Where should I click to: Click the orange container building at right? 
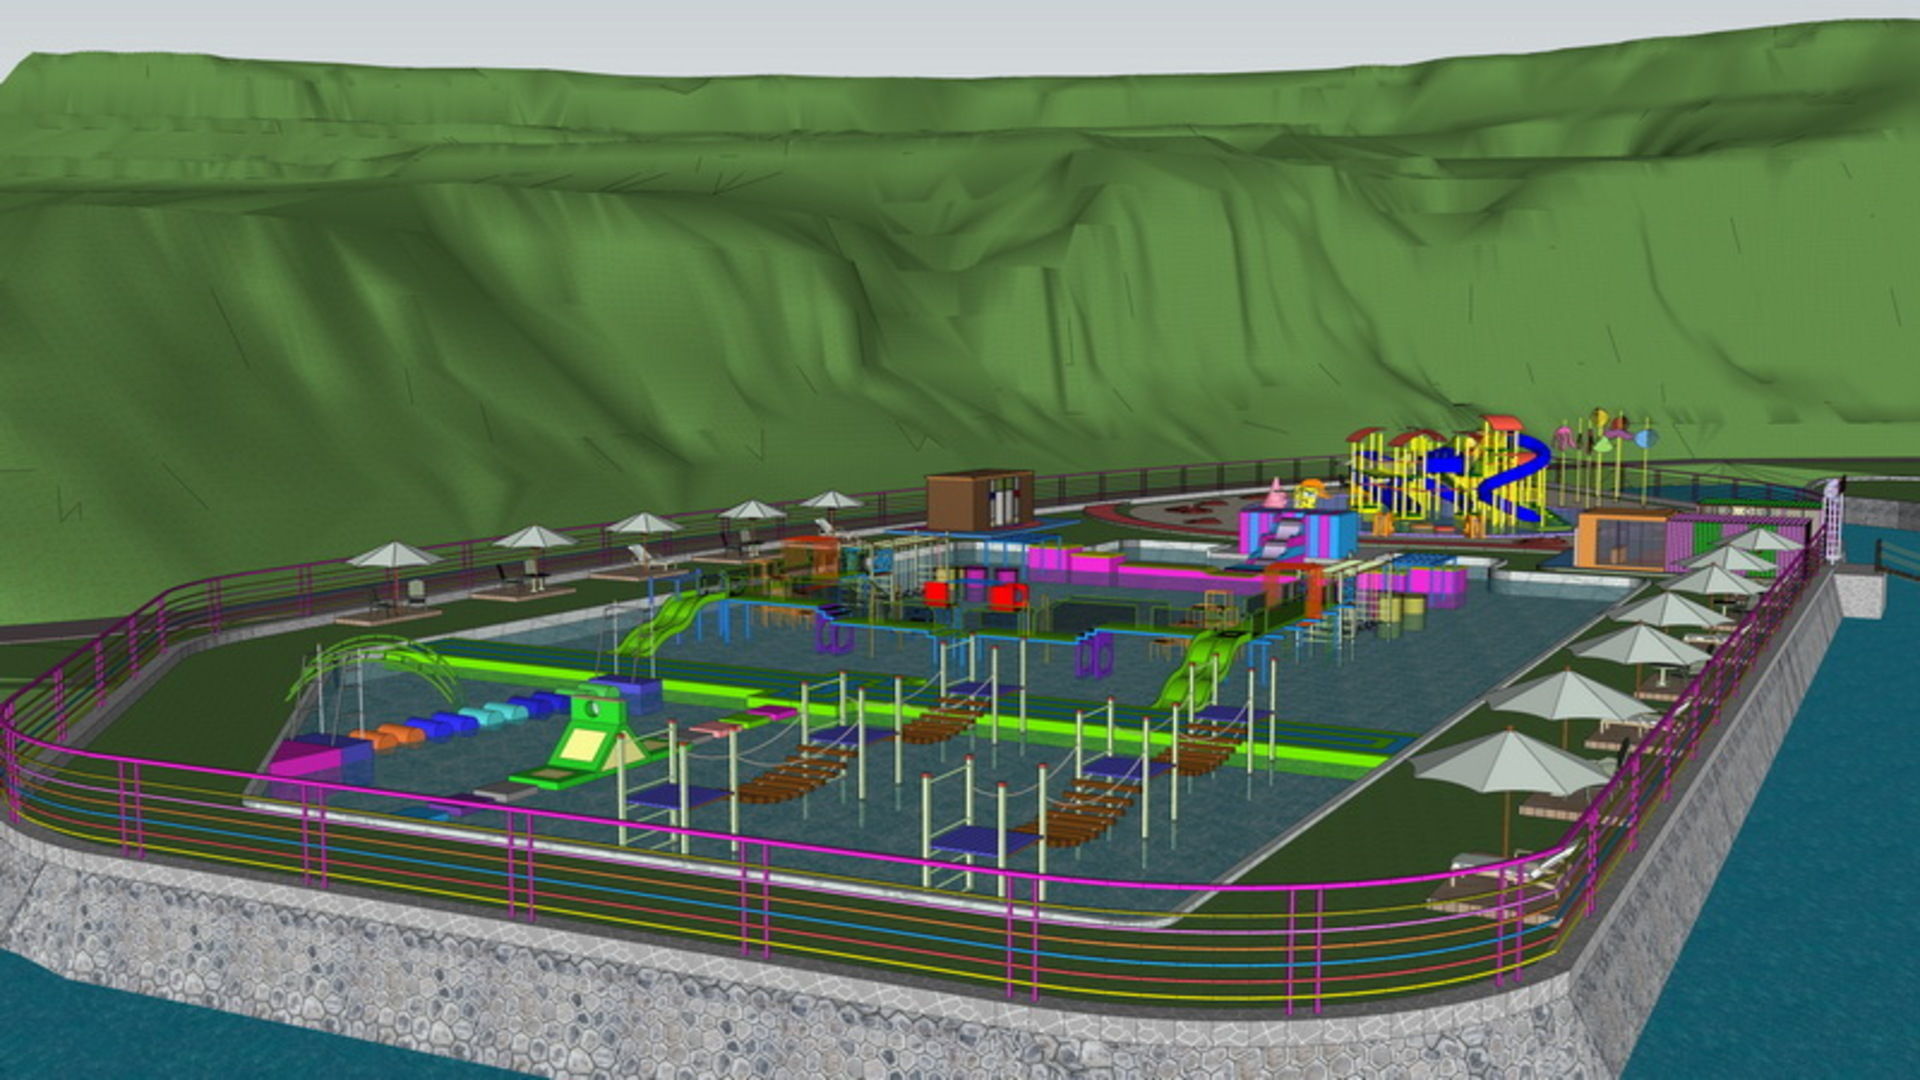pos(1623,541)
